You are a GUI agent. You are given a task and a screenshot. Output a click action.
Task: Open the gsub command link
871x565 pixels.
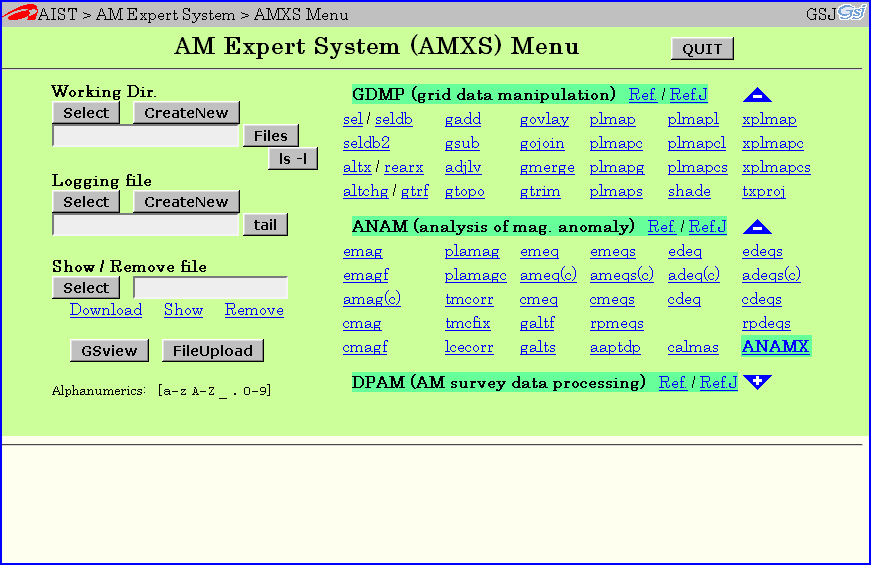pyautogui.click(x=462, y=143)
